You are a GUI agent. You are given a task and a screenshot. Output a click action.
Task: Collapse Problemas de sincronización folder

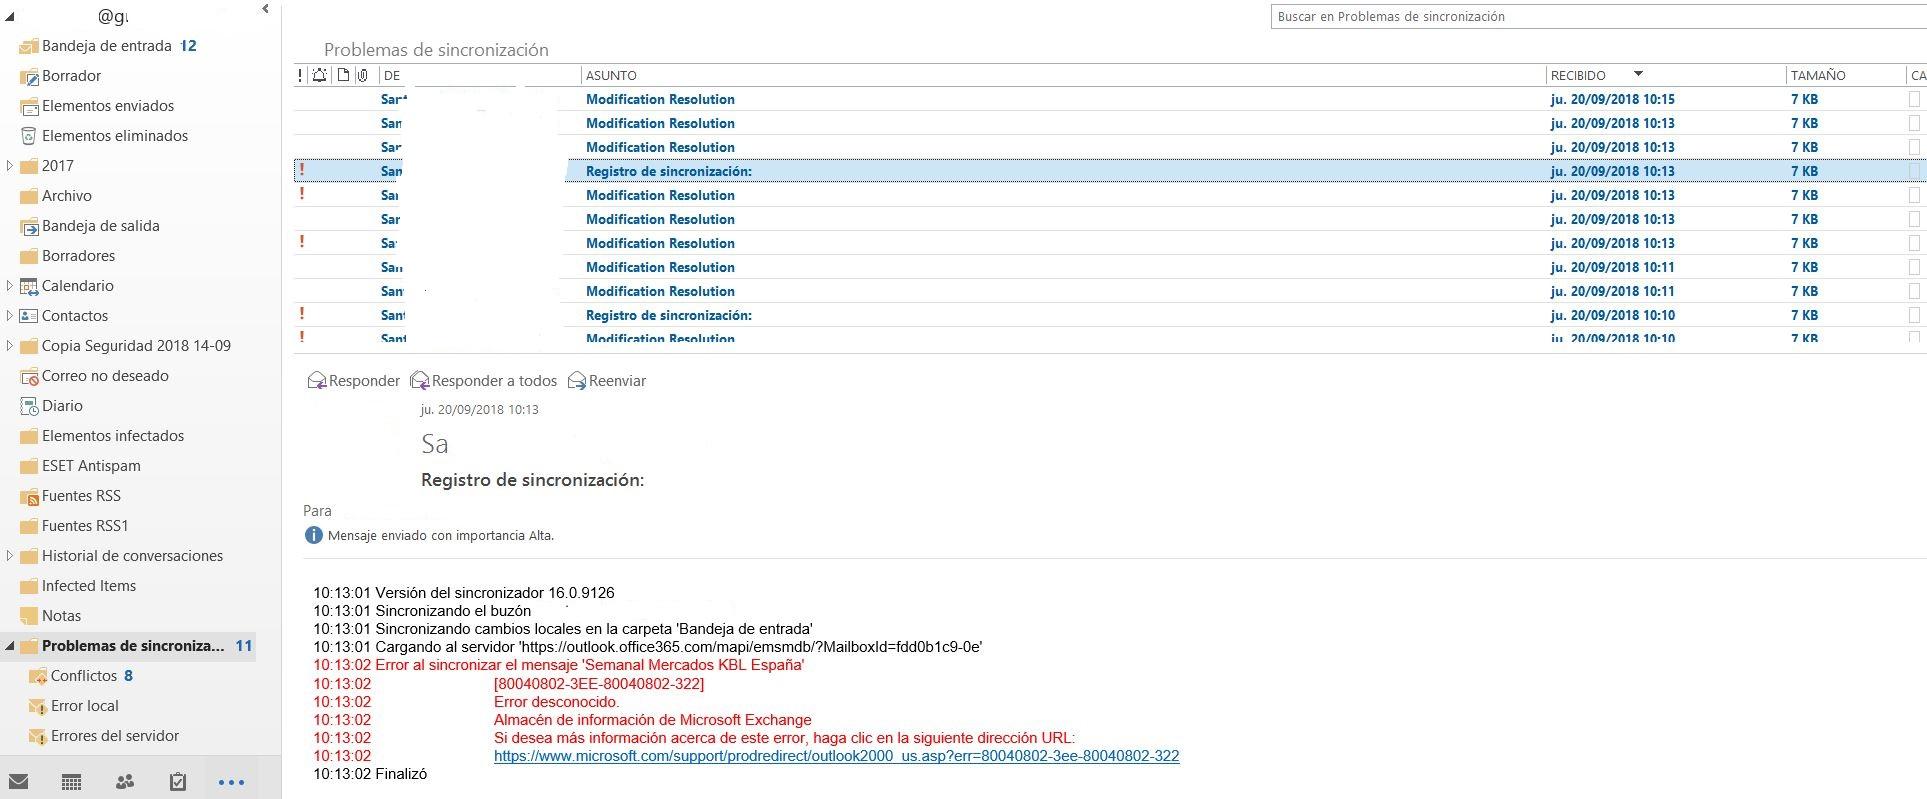click(10, 647)
